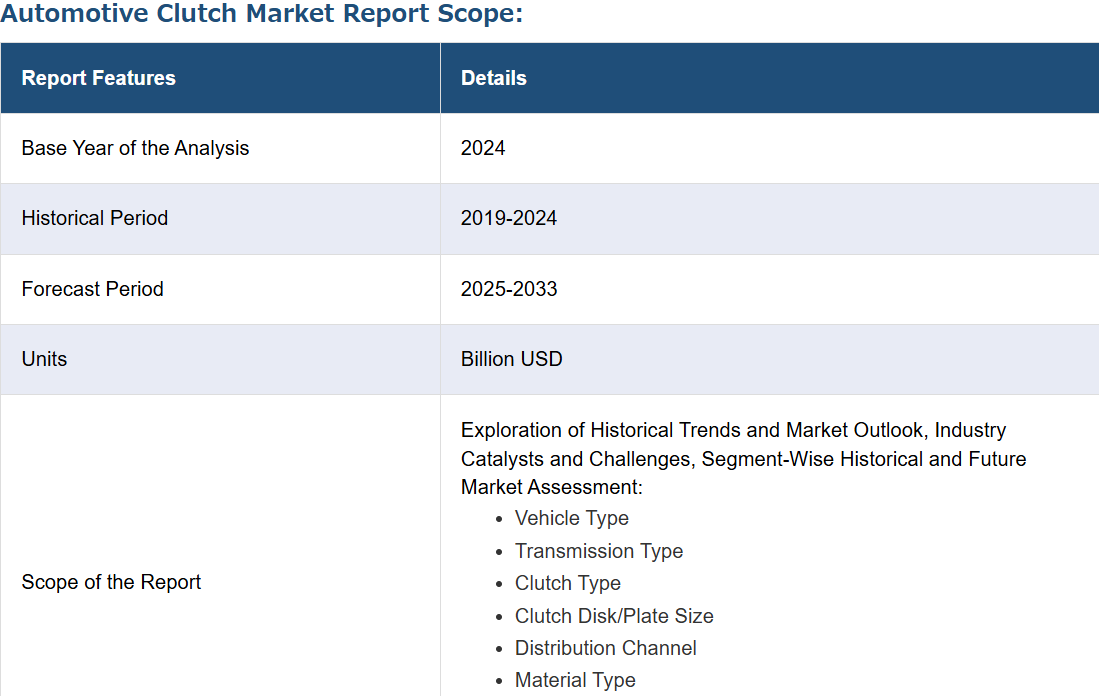Select the 'Billion USD' value

coord(512,359)
